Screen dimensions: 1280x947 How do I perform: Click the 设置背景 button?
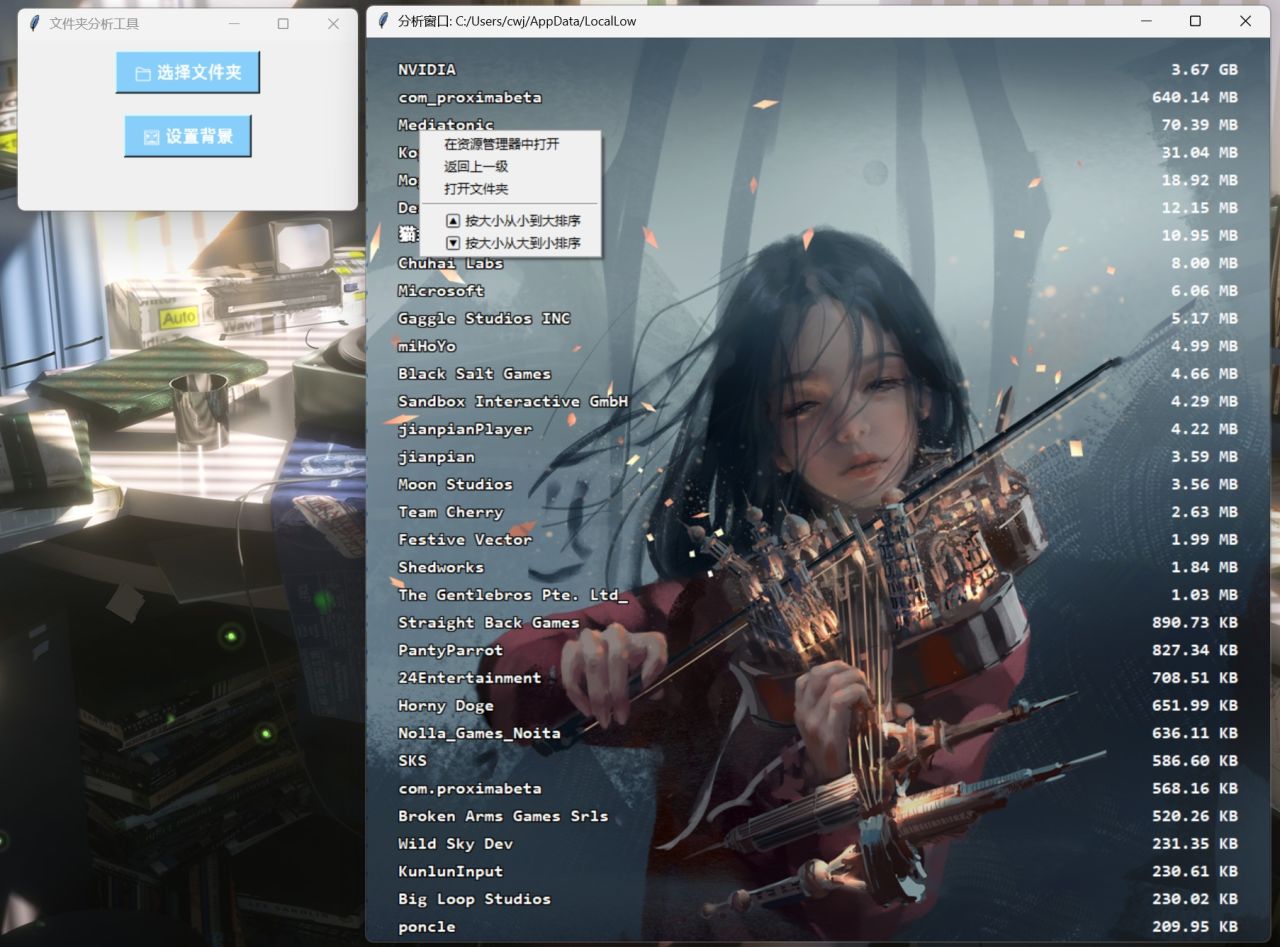pos(187,136)
